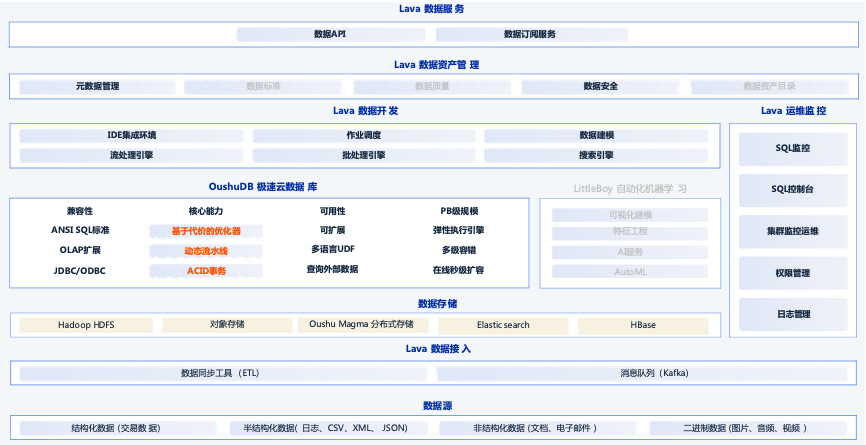Click the OushuDB 极速云数据库 heading
The width and height of the screenshot is (866, 445).
263,187
